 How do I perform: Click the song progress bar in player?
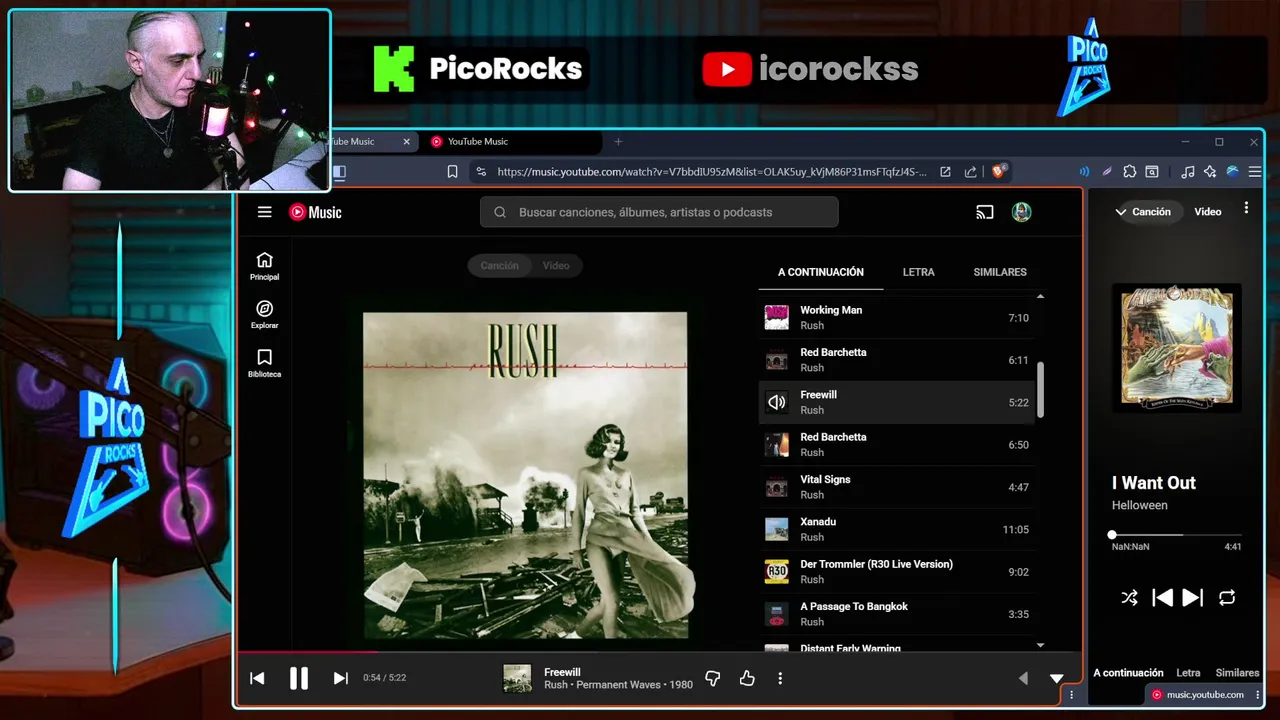659,652
